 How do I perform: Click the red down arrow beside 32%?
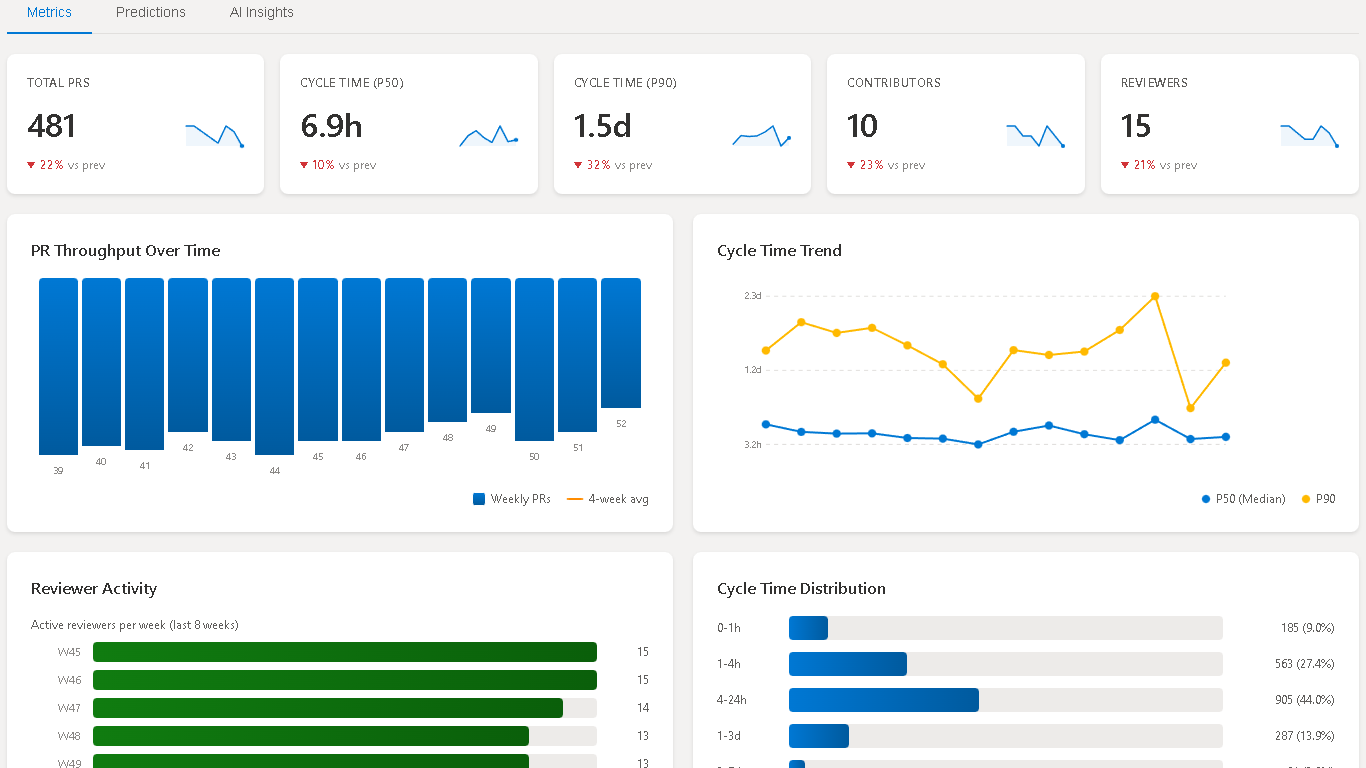(578, 165)
